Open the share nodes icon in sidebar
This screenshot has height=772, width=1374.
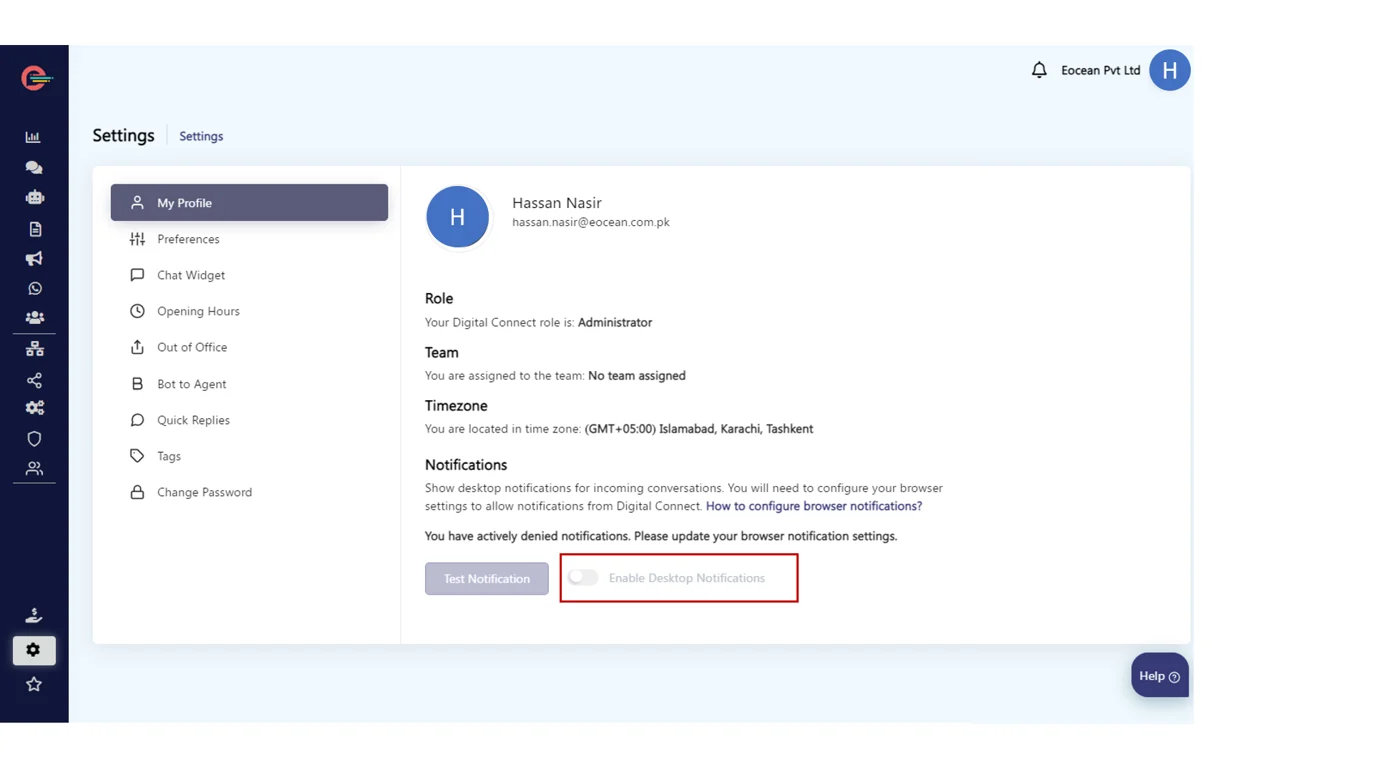34,380
